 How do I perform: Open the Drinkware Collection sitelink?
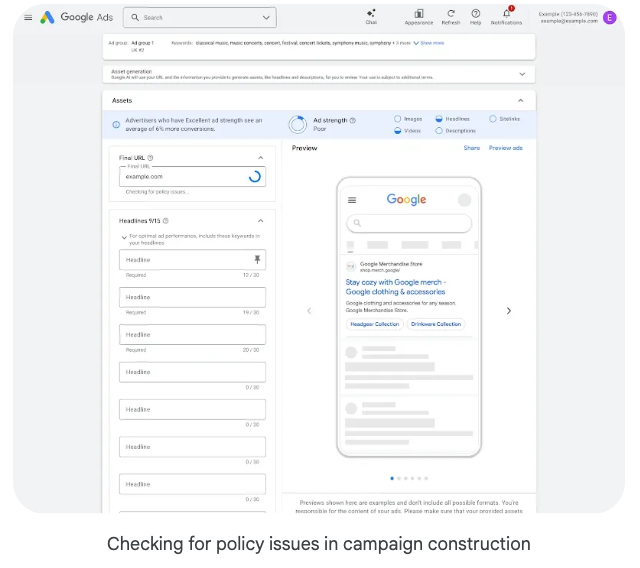[x=436, y=324]
